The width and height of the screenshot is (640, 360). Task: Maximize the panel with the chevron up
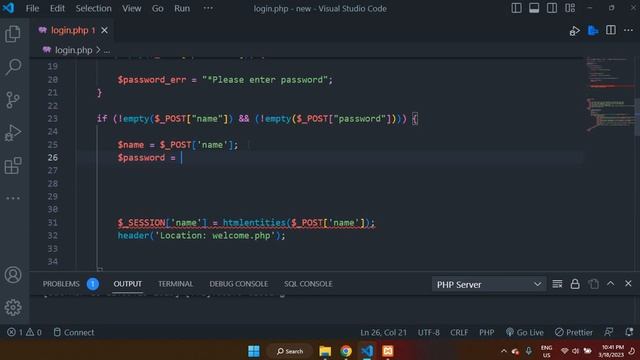[x=611, y=284]
